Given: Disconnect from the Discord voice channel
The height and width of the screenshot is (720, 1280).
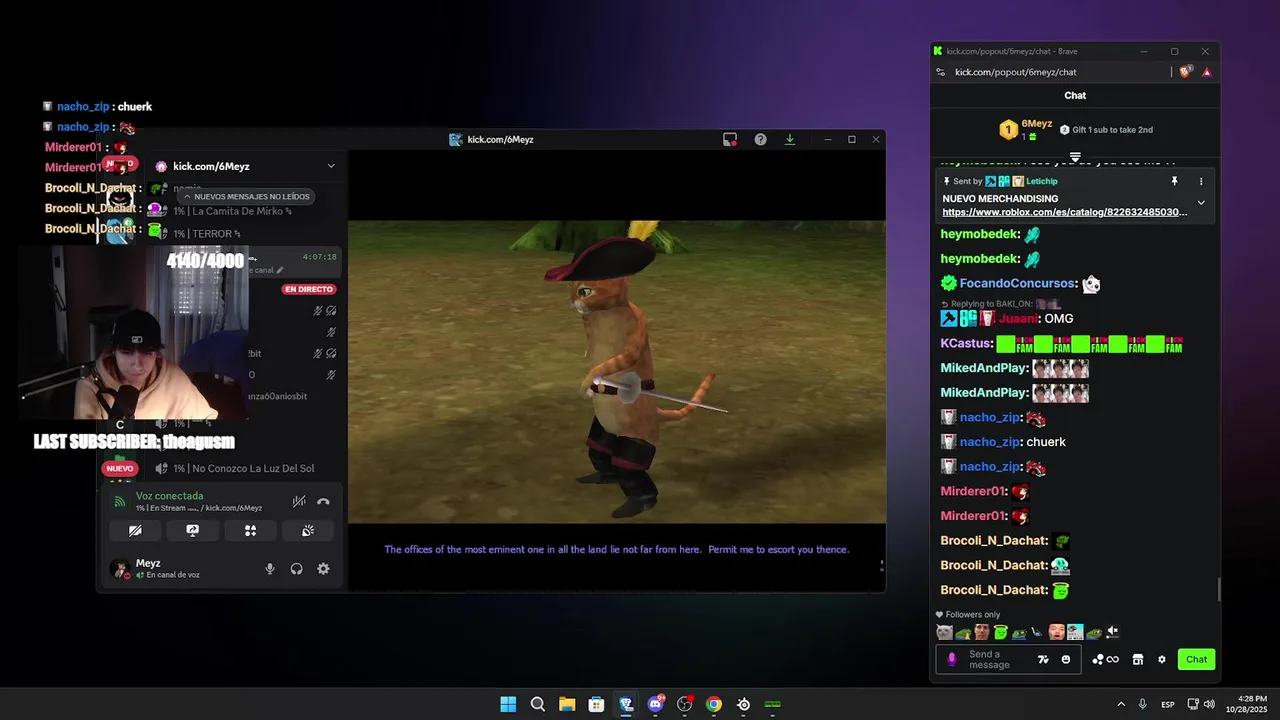Looking at the screenshot, I should click(x=323, y=502).
